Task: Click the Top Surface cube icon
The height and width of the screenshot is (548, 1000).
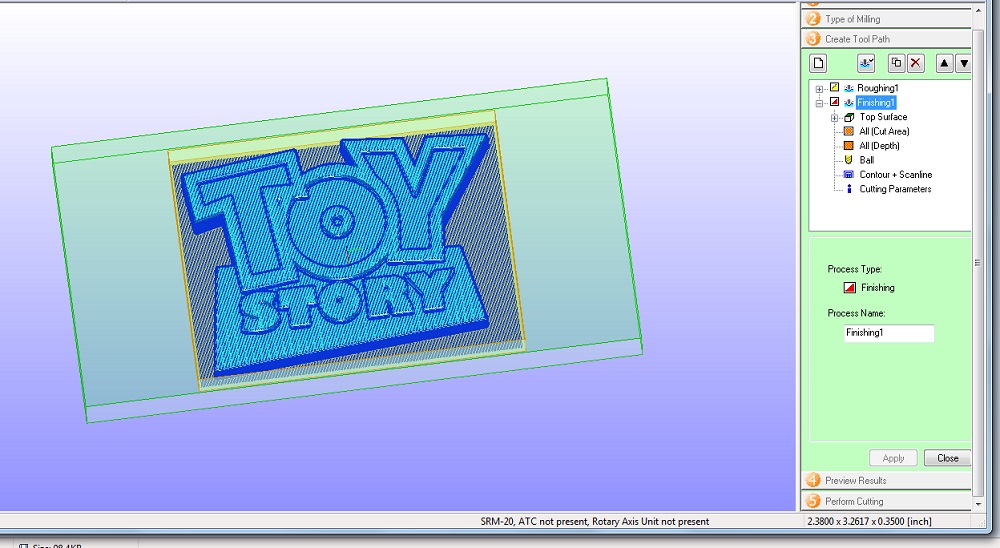Action: click(x=849, y=117)
